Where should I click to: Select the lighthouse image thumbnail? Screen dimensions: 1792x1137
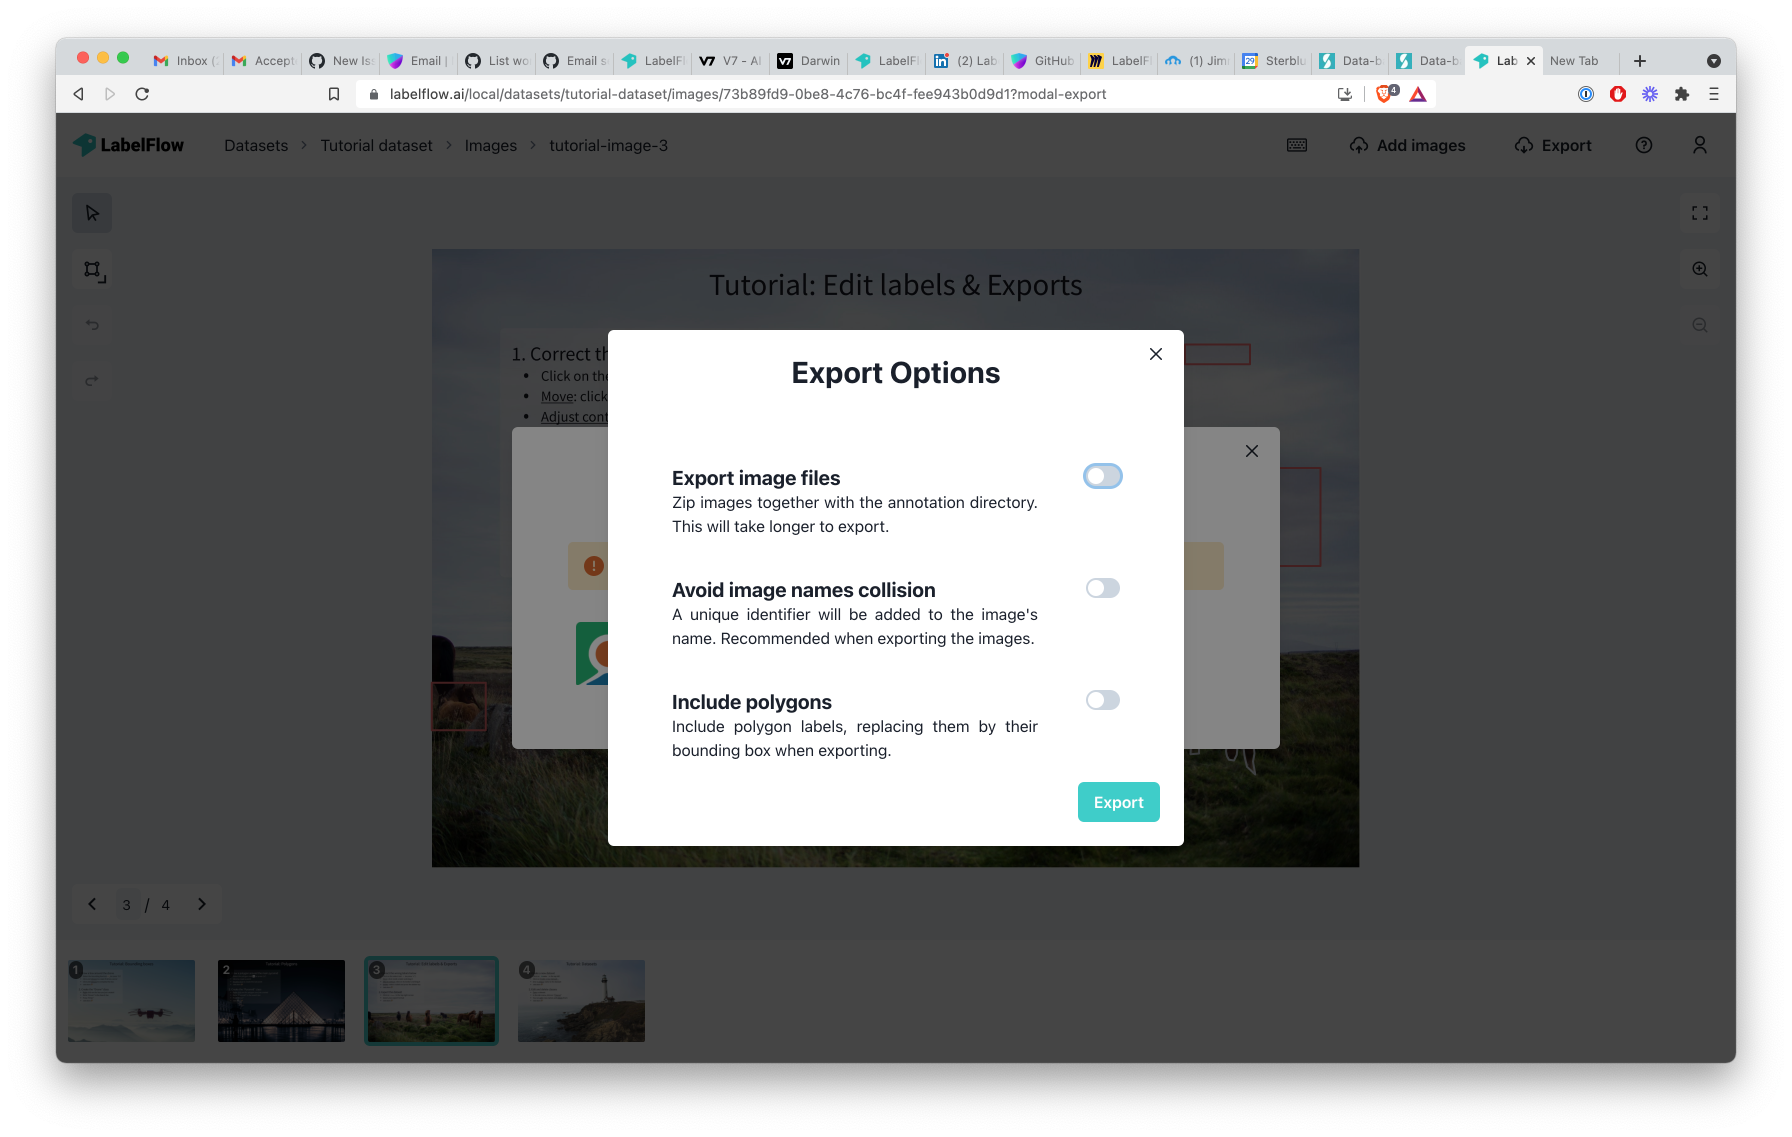(x=581, y=1000)
